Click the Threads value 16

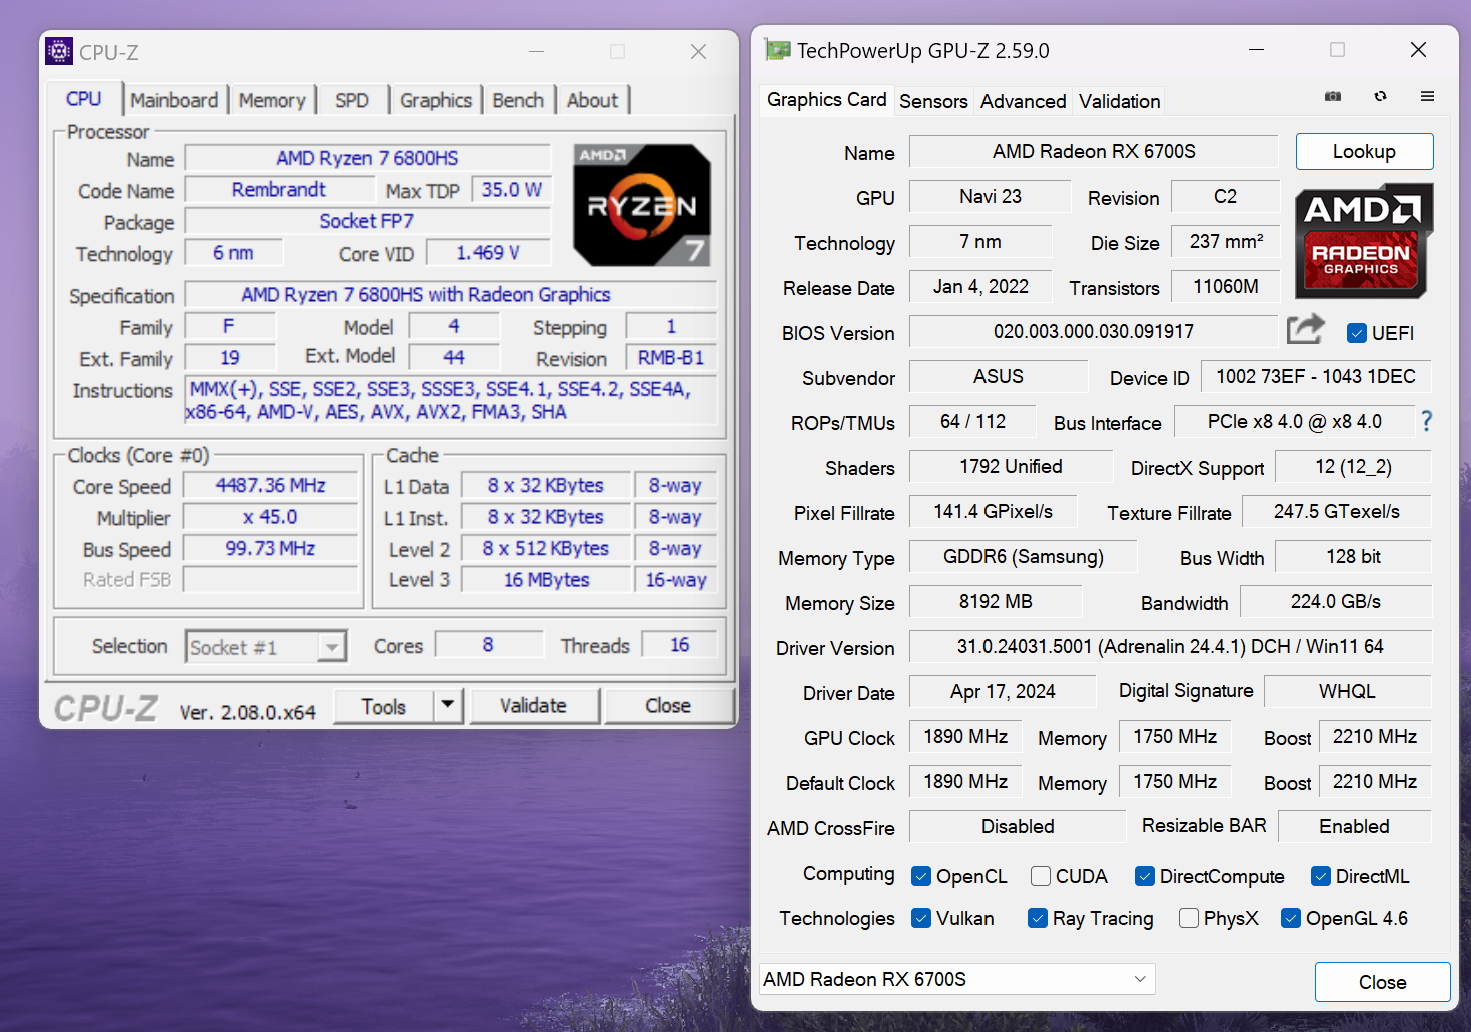[679, 645]
